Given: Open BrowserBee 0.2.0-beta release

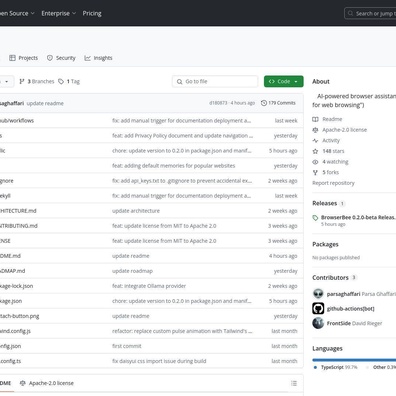Looking at the screenshot, I should [358, 217].
